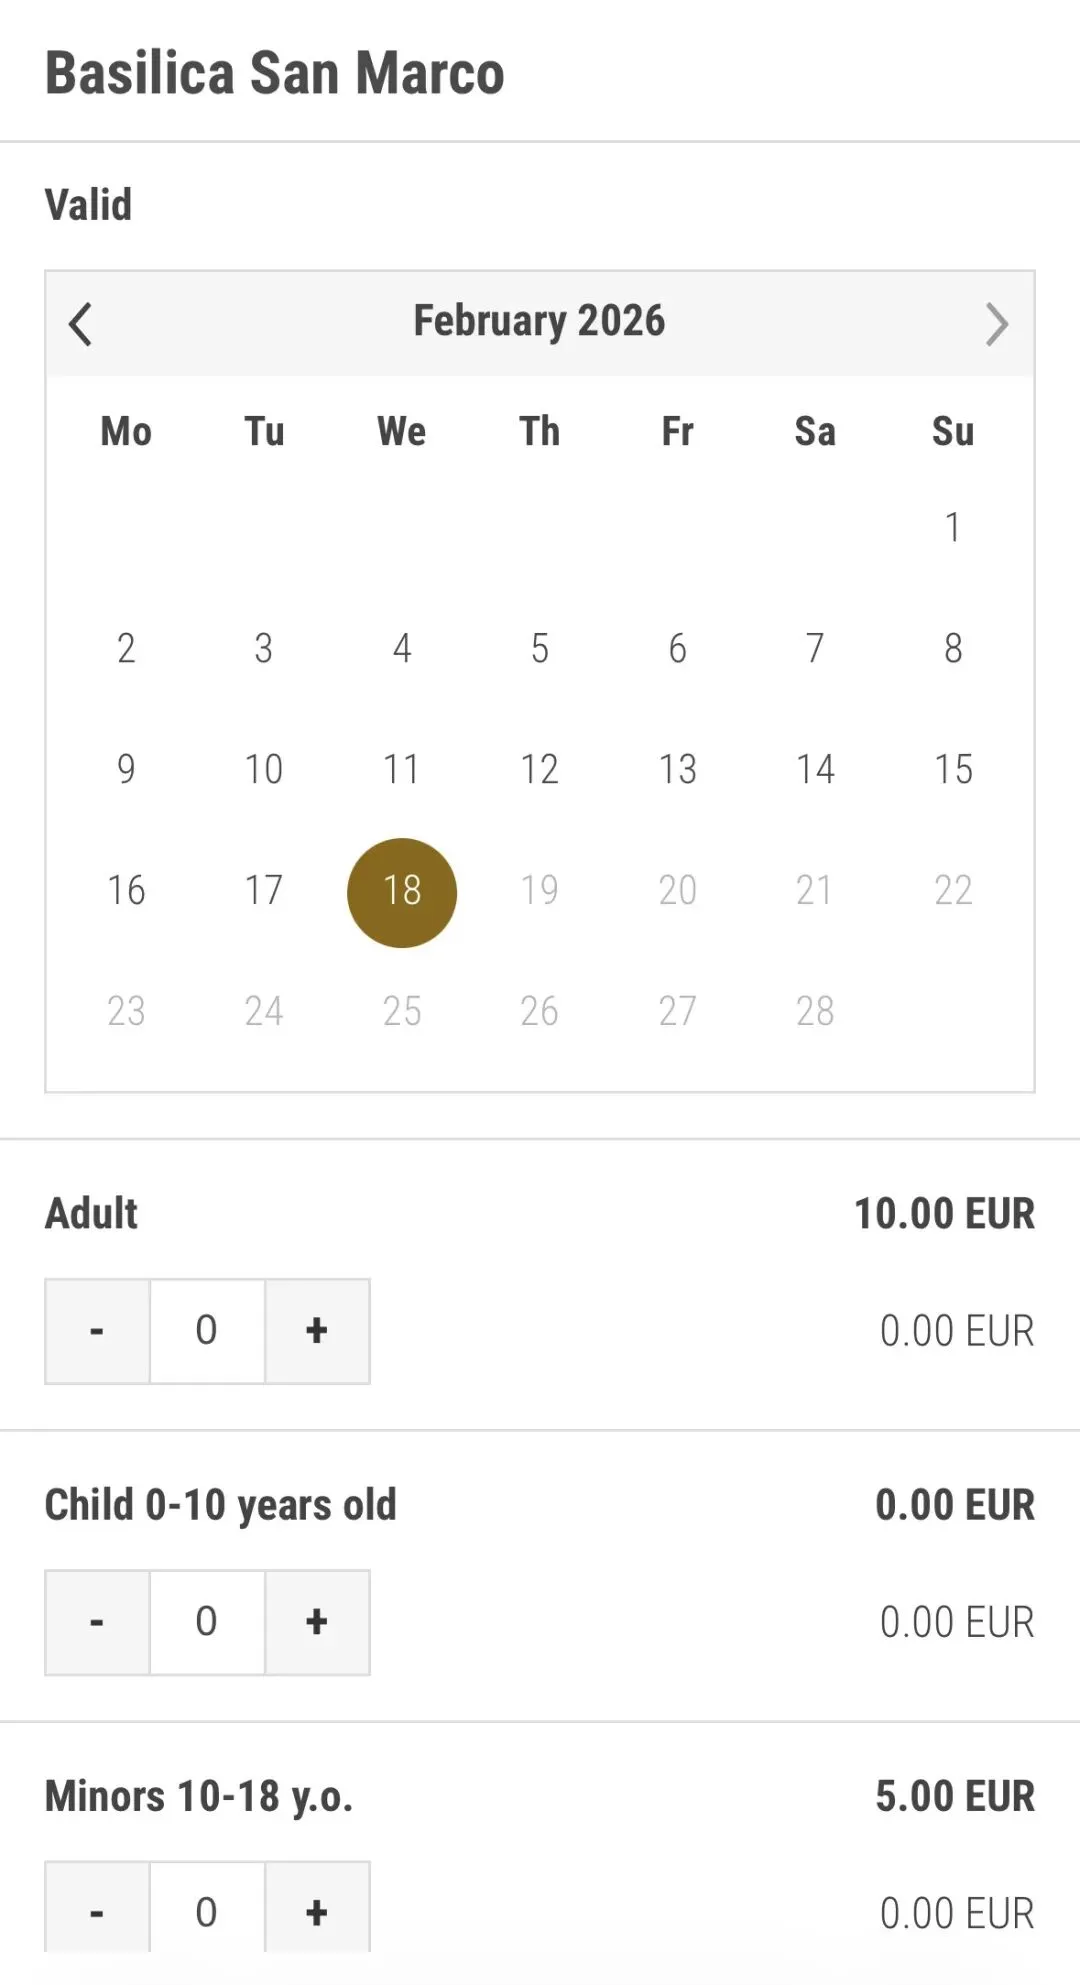Pick February 17 on the calendar
The image size is (1080, 1985).
coord(264,890)
